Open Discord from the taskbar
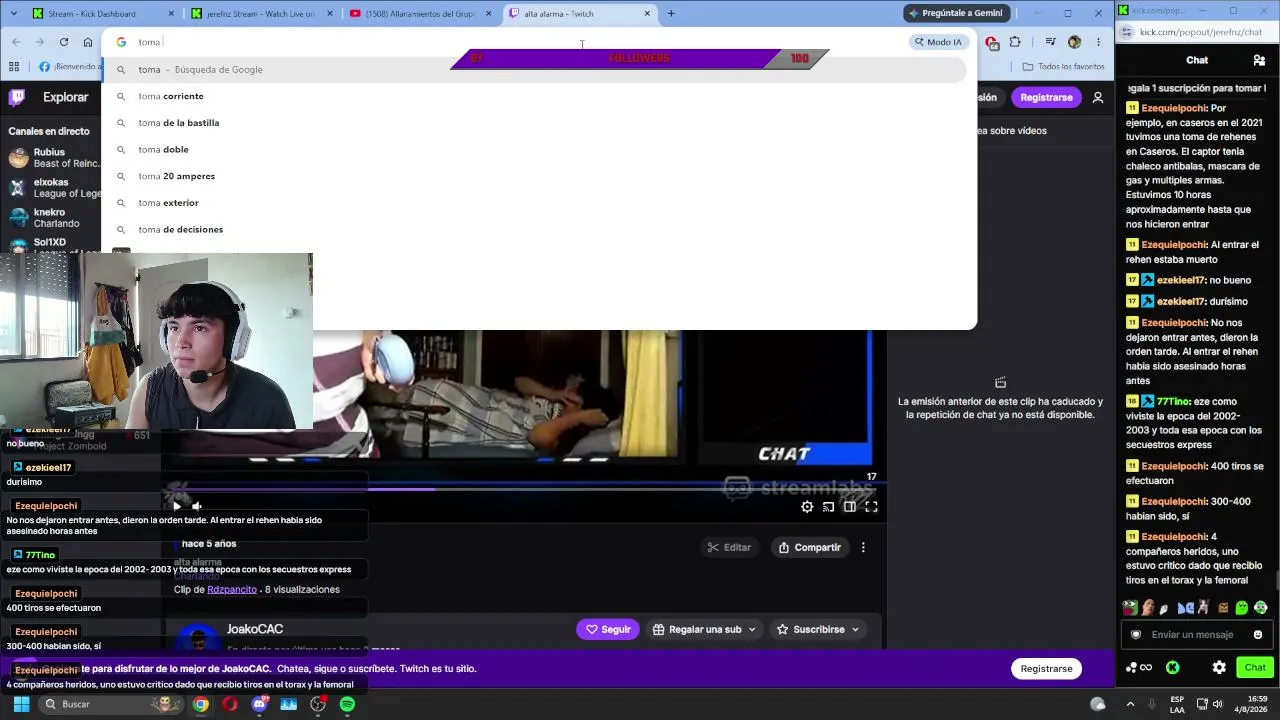 260,704
